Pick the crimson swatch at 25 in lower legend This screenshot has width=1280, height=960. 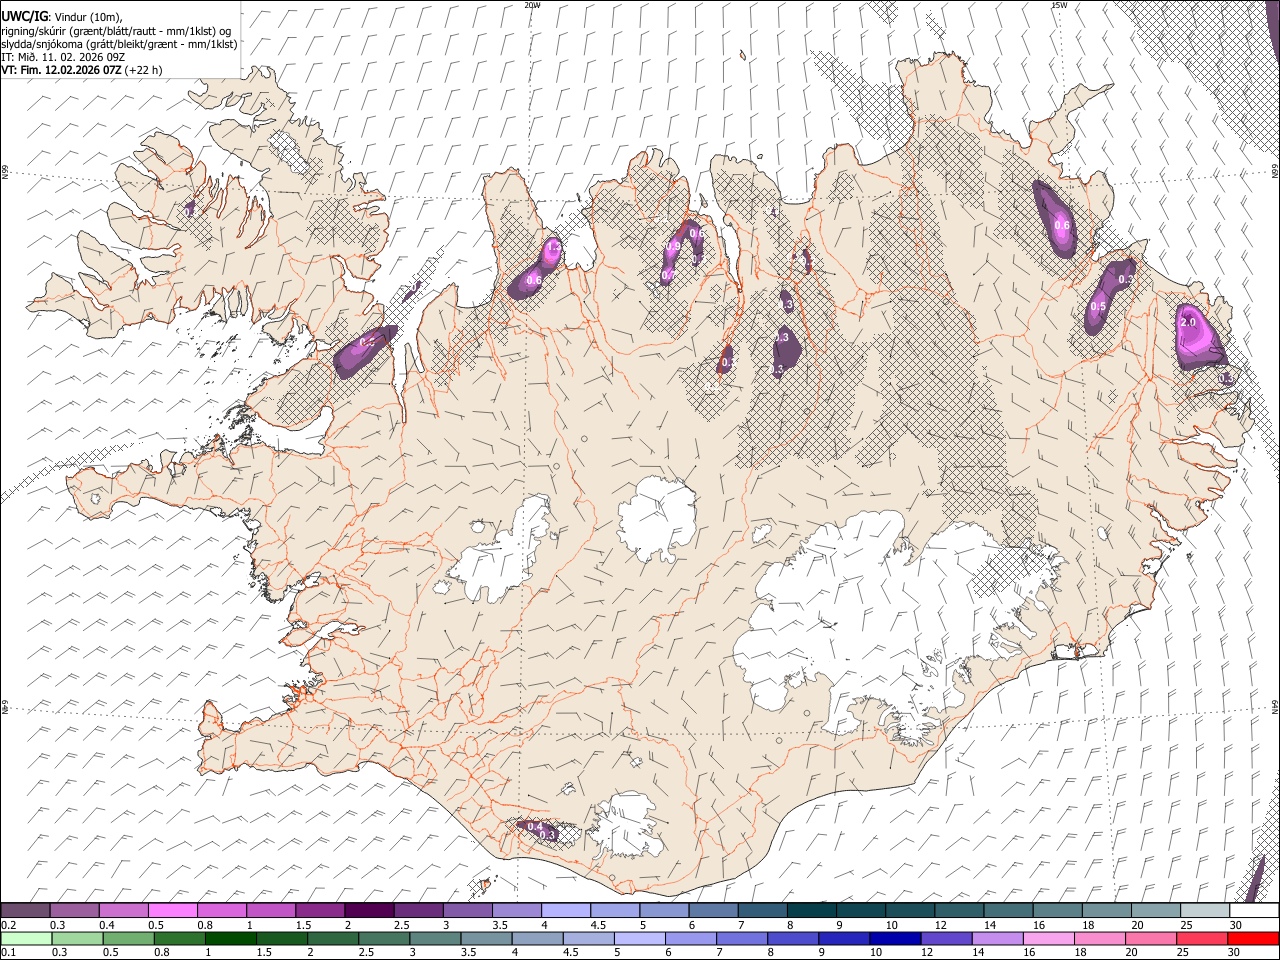point(1203,939)
